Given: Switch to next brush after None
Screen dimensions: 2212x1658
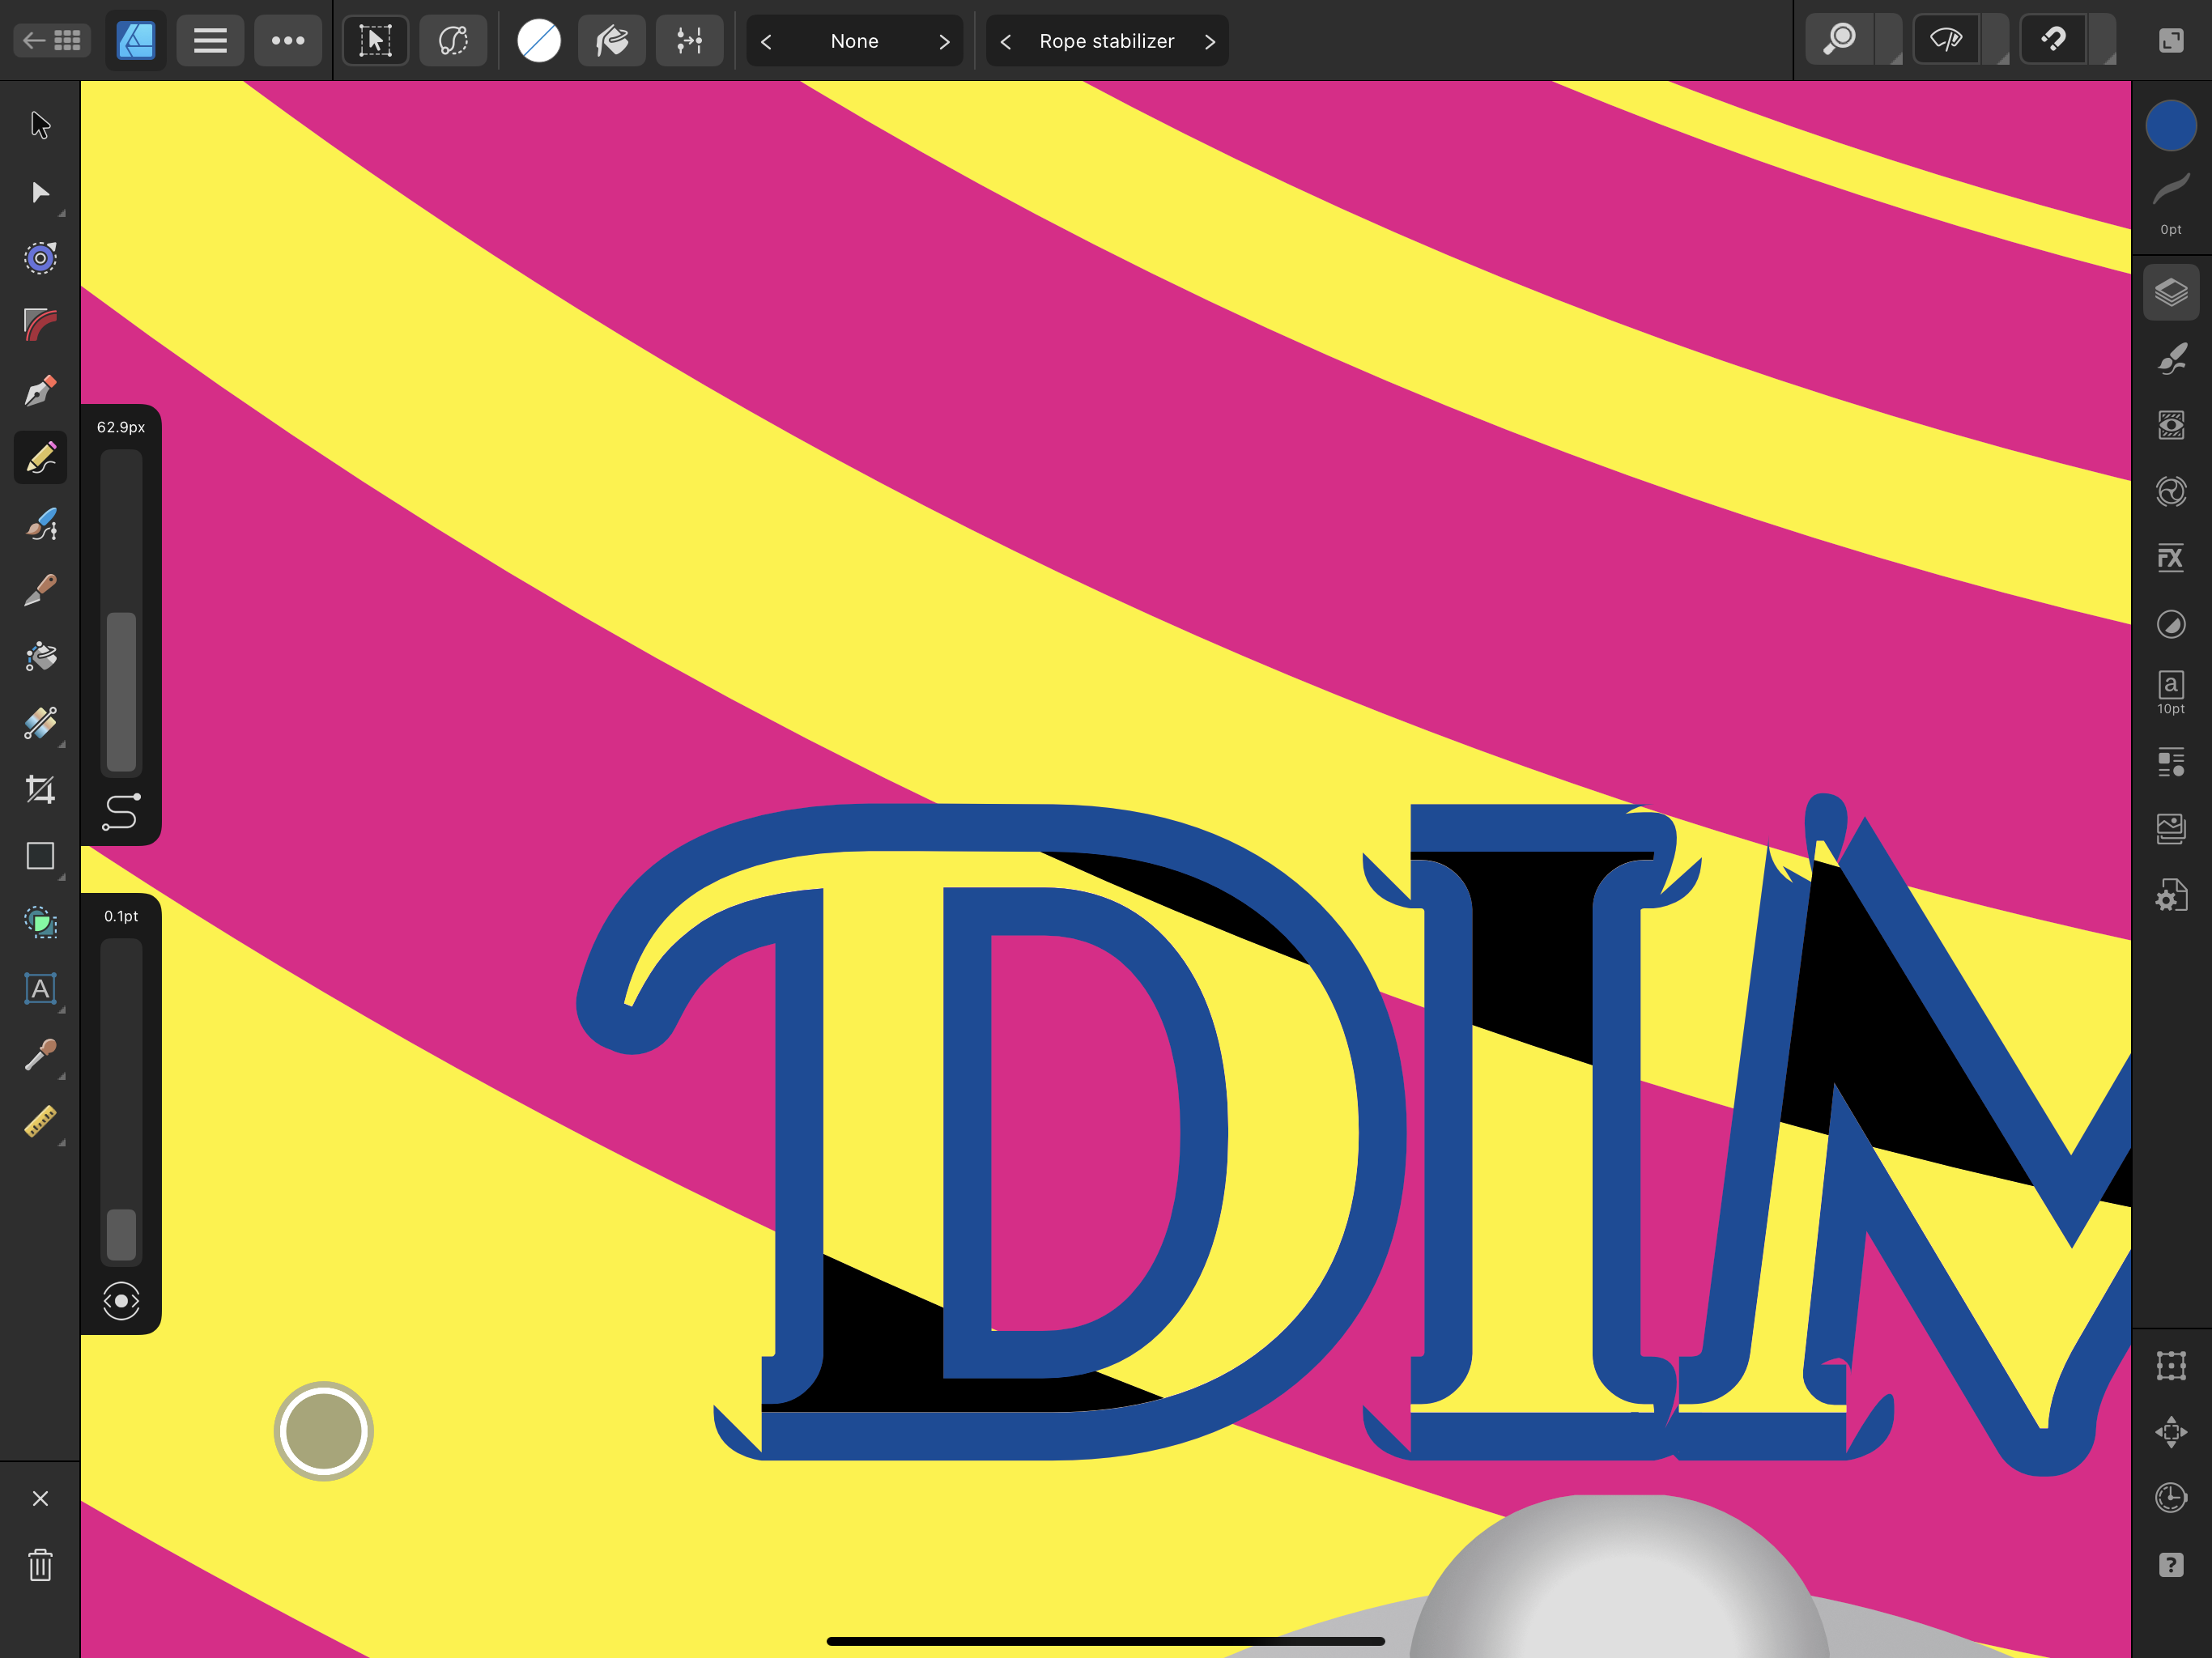Looking at the screenshot, I should pos(944,41).
